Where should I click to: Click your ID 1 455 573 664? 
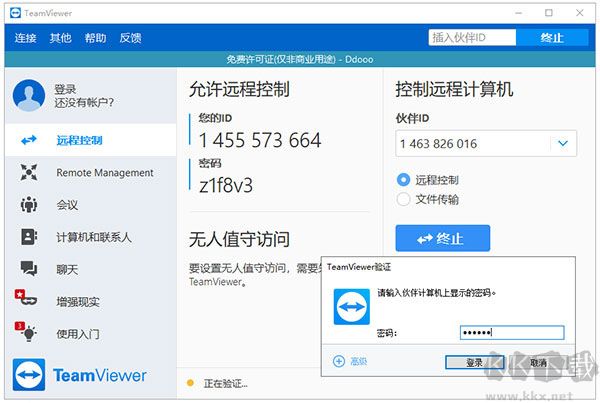(x=260, y=140)
